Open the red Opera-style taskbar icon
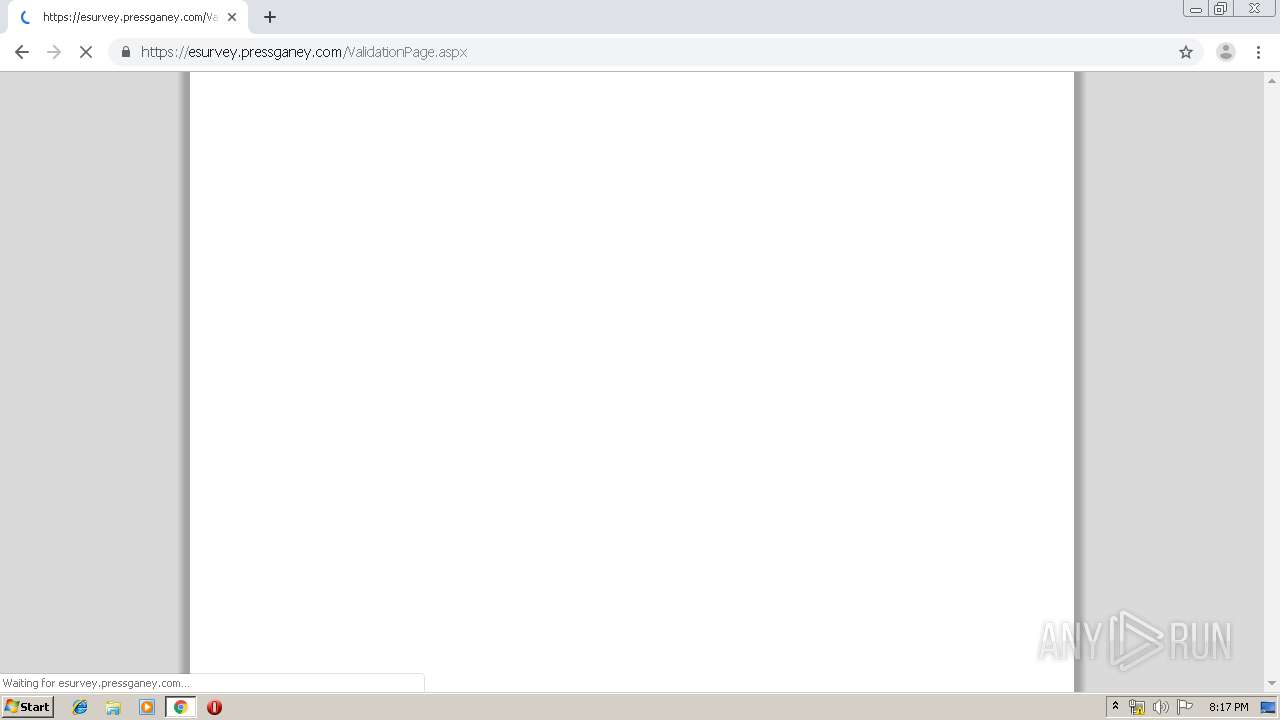Viewport: 1280px width, 720px height. (214, 707)
